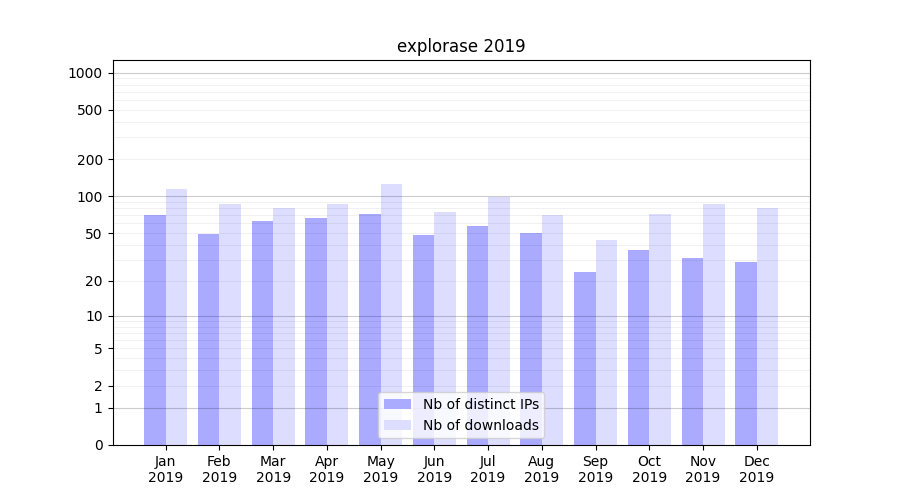
Task: Click the "Jan 2019" x-axis label
Action: click(x=166, y=469)
